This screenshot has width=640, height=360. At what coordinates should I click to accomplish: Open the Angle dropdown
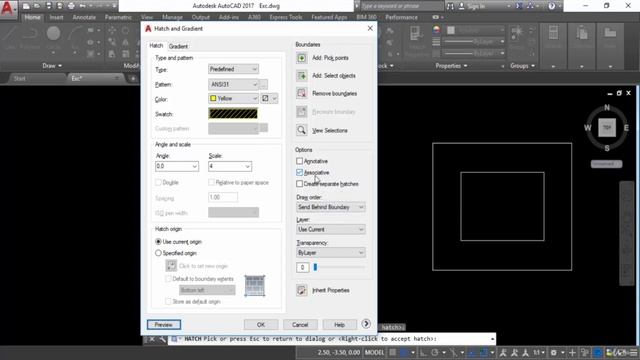(x=194, y=167)
